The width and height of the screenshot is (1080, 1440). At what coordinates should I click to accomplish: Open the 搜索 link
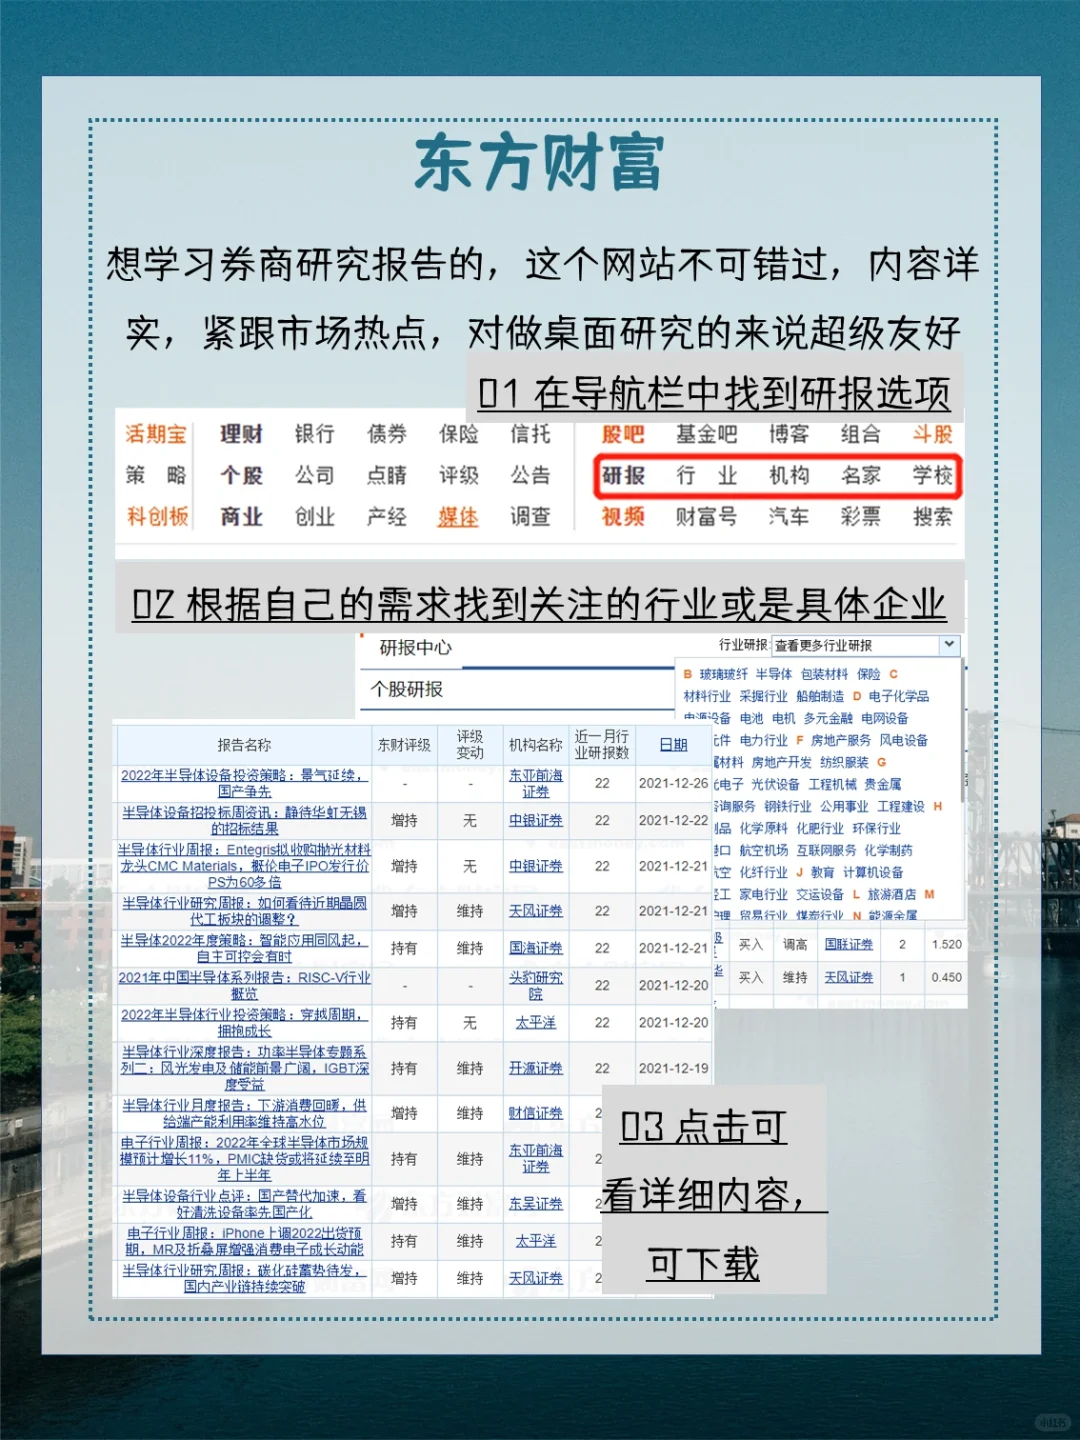coord(932,517)
